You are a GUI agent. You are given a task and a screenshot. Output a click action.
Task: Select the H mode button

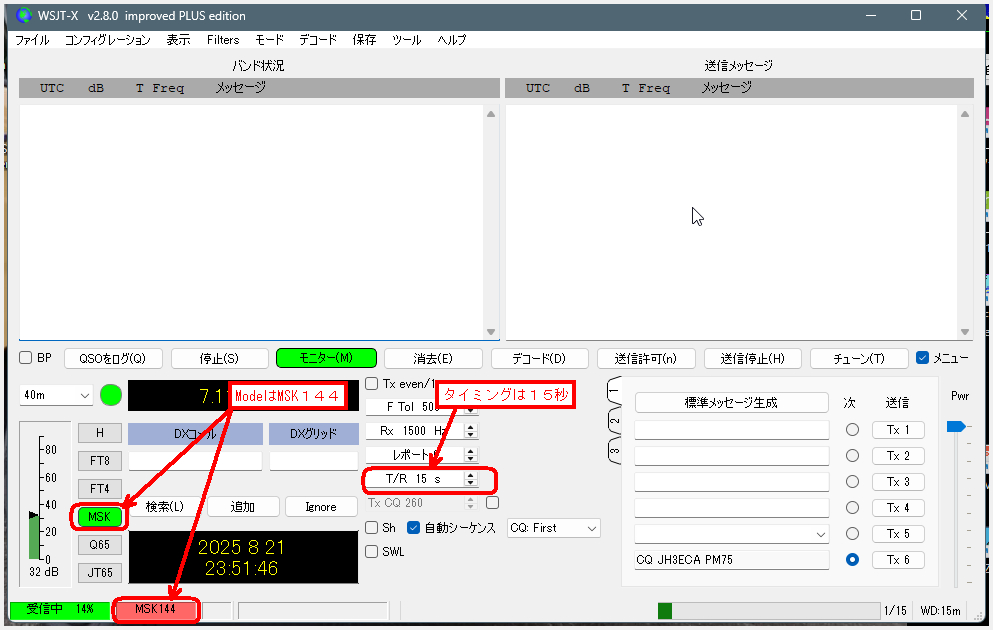(x=99, y=433)
